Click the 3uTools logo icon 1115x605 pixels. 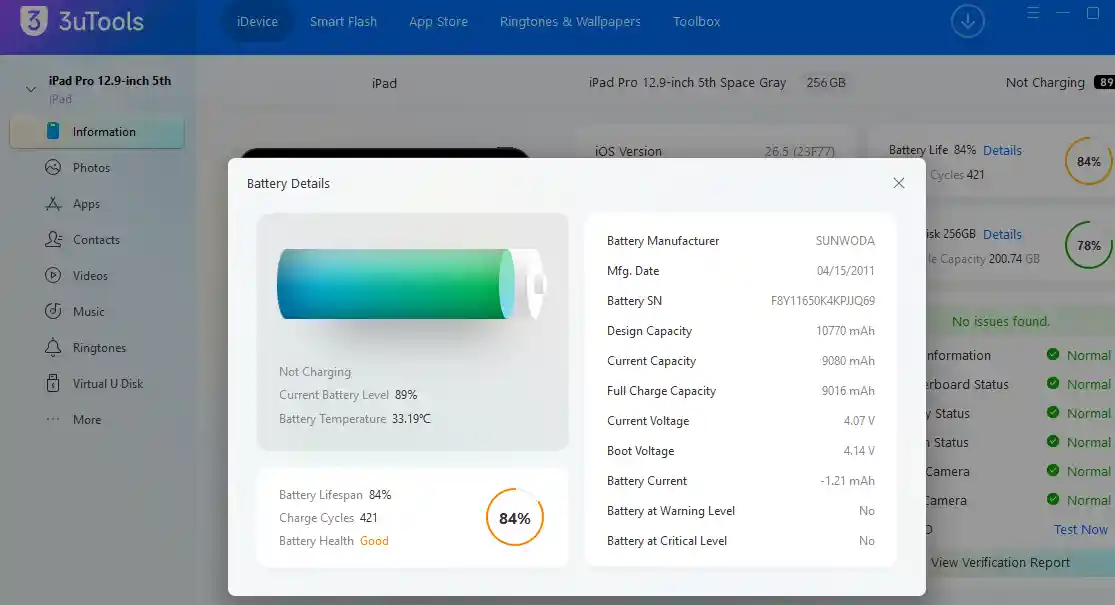point(33,20)
